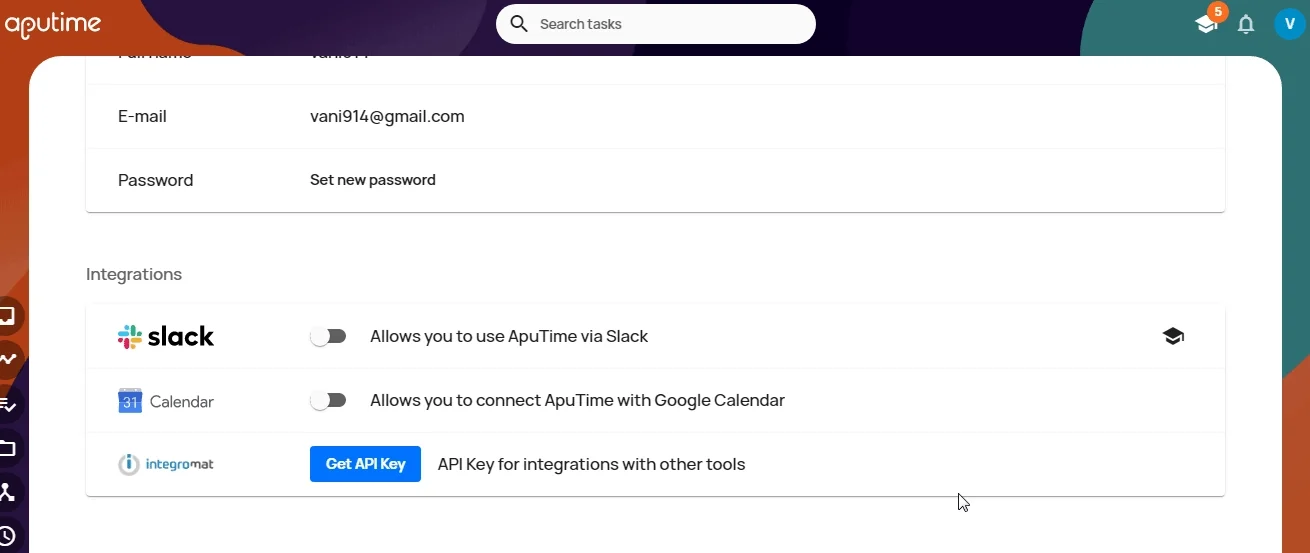Screen dimensions: 1310x553
Task: Click the Google Calendar logo
Action: [166, 401]
